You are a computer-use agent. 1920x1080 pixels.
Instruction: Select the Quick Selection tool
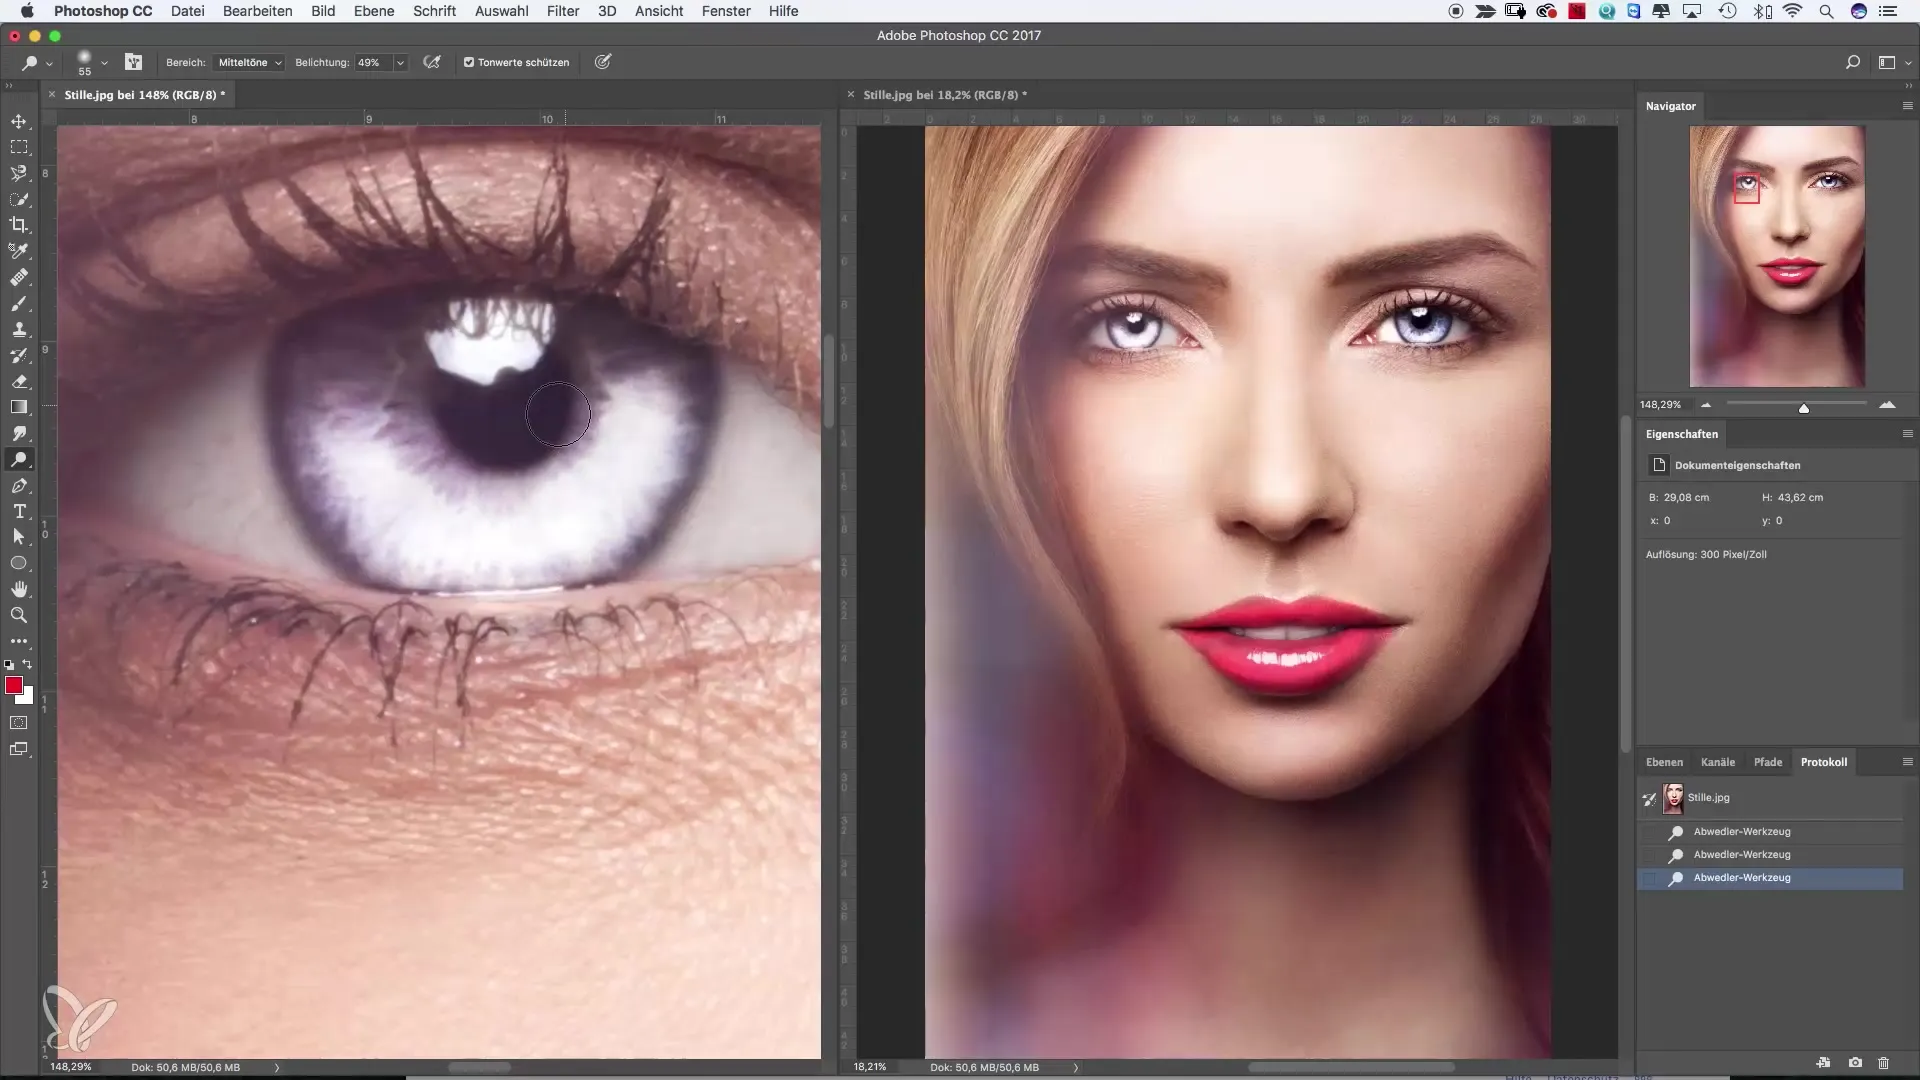click(x=19, y=199)
